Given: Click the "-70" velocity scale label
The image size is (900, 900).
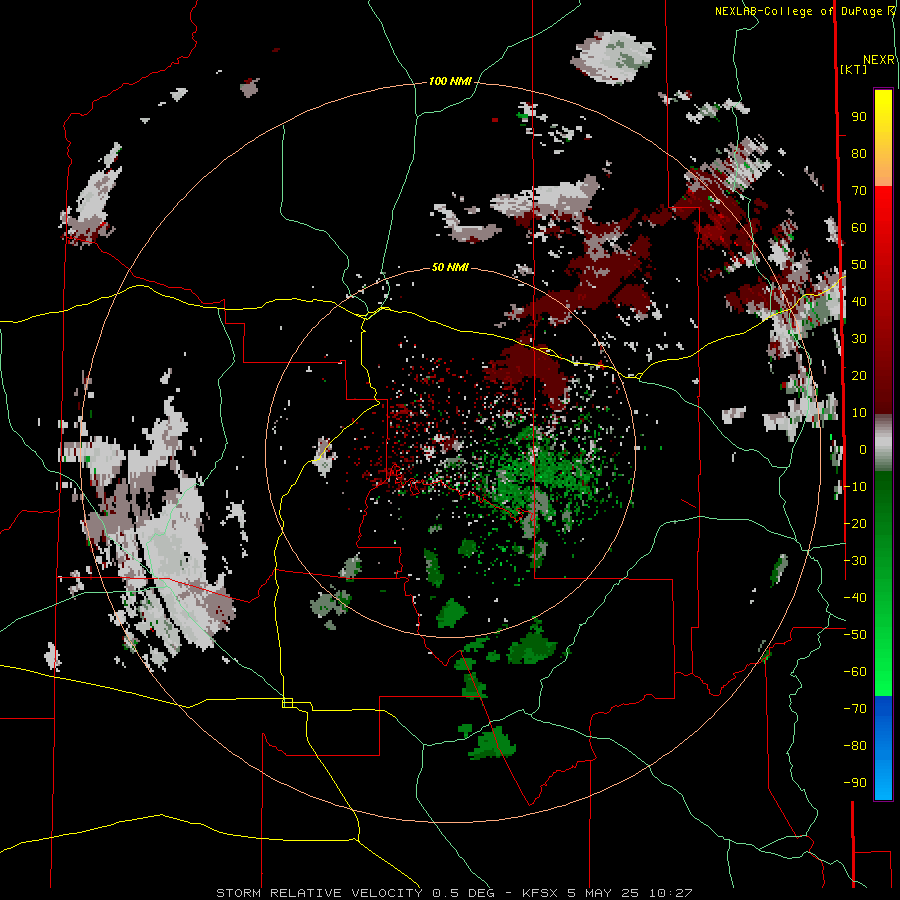Looking at the screenshot, I should click(855, 709).
